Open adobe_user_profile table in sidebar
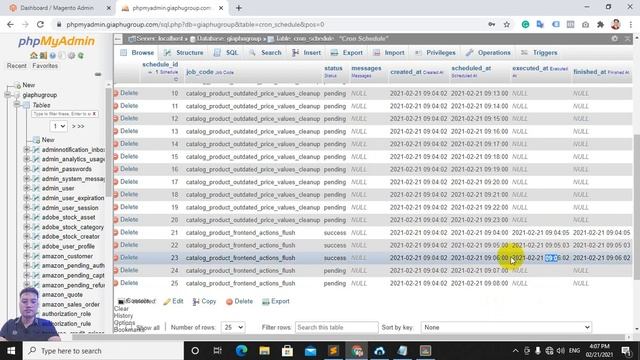Image resolution: width=640 pixels, height=360 pixels. 68,247
